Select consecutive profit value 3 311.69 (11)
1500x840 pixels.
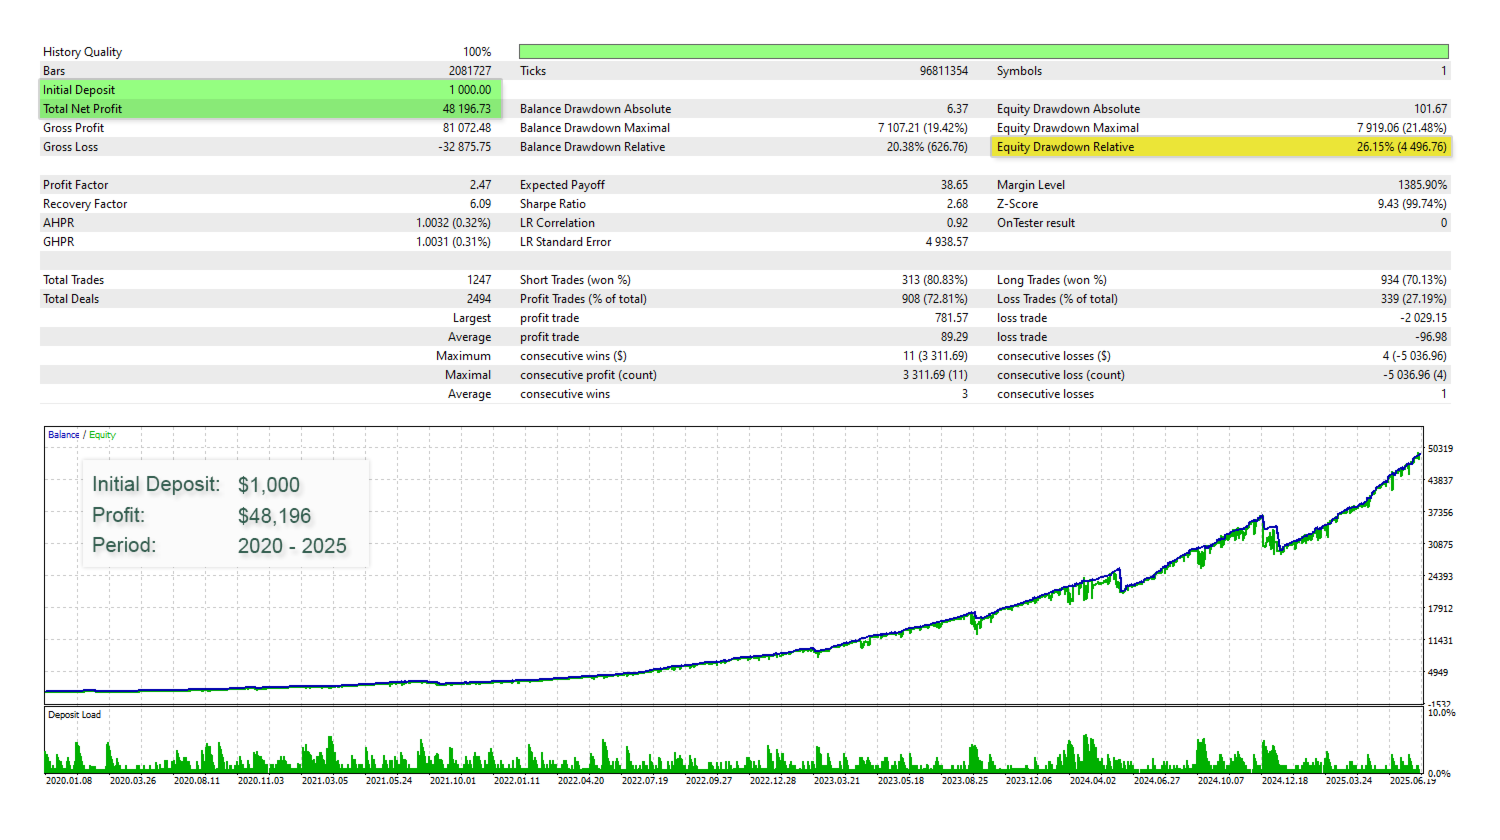point(936,375)
